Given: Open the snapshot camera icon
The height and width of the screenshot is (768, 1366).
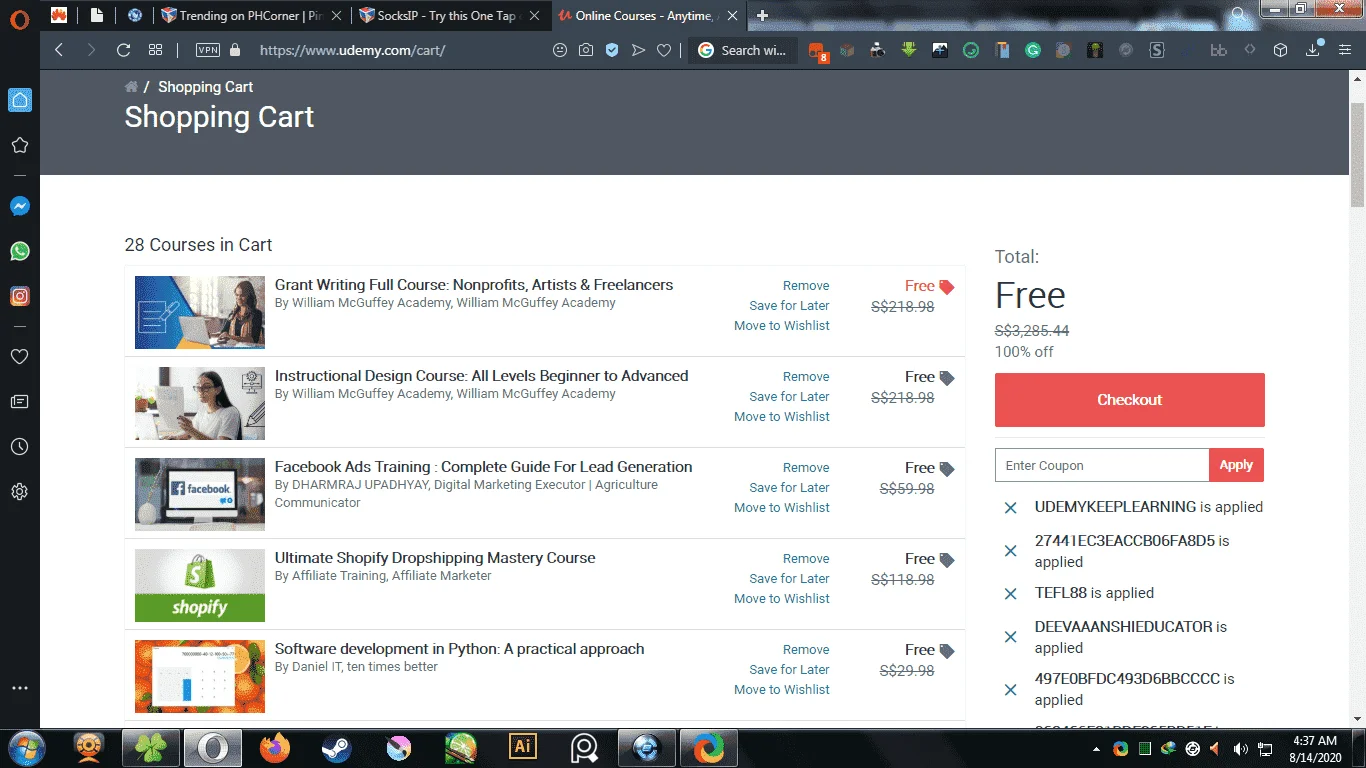Looking at the screenshot, I should [x=586, y=50].
